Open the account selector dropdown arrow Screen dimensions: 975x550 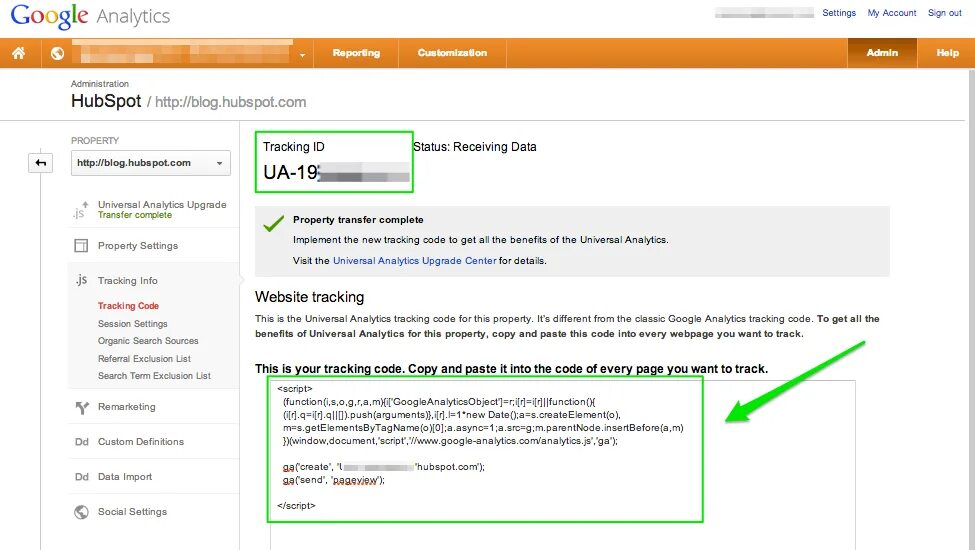(x=302, y=55)
